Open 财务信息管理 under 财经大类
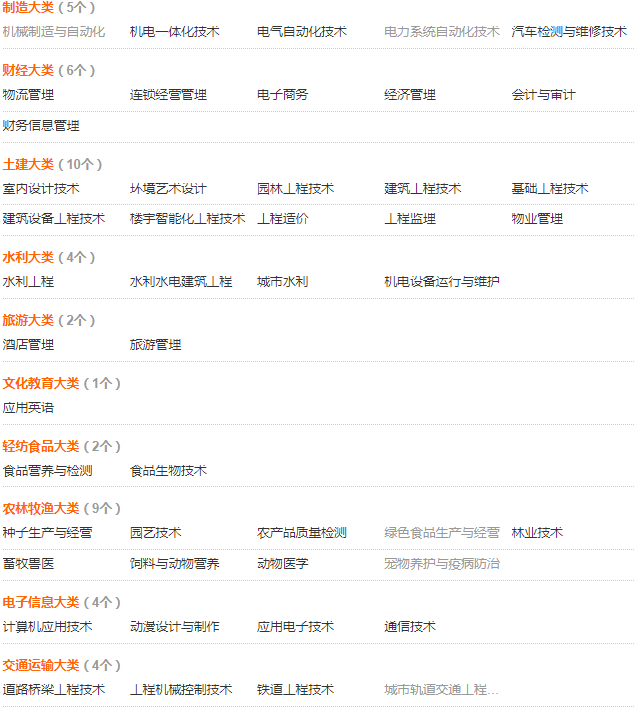 pyautogui.click(x=41, y=126)
